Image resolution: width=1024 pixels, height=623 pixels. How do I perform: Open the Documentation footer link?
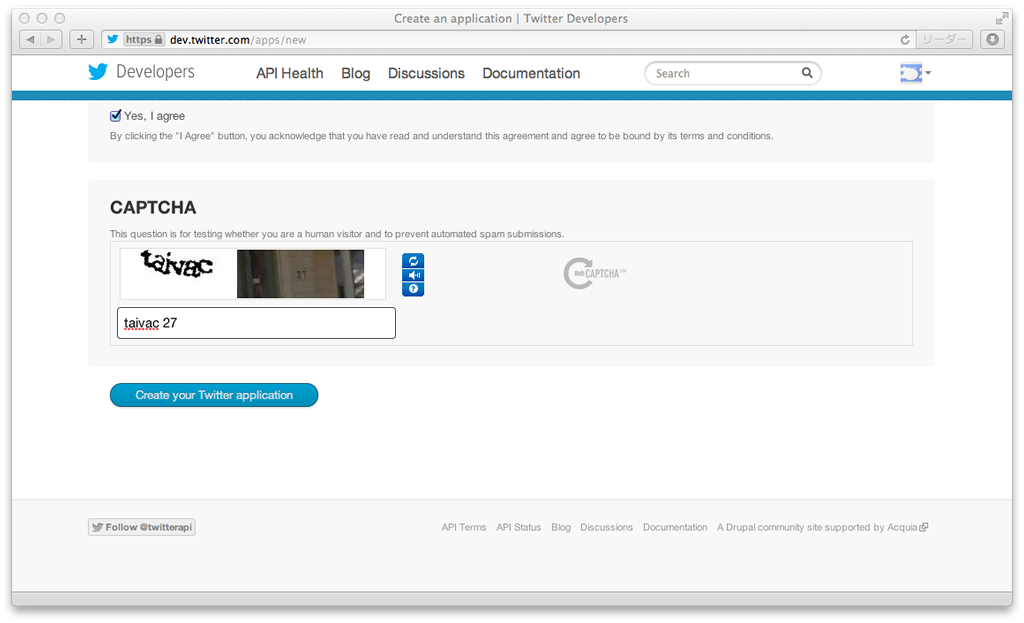[x=675, y=527]
